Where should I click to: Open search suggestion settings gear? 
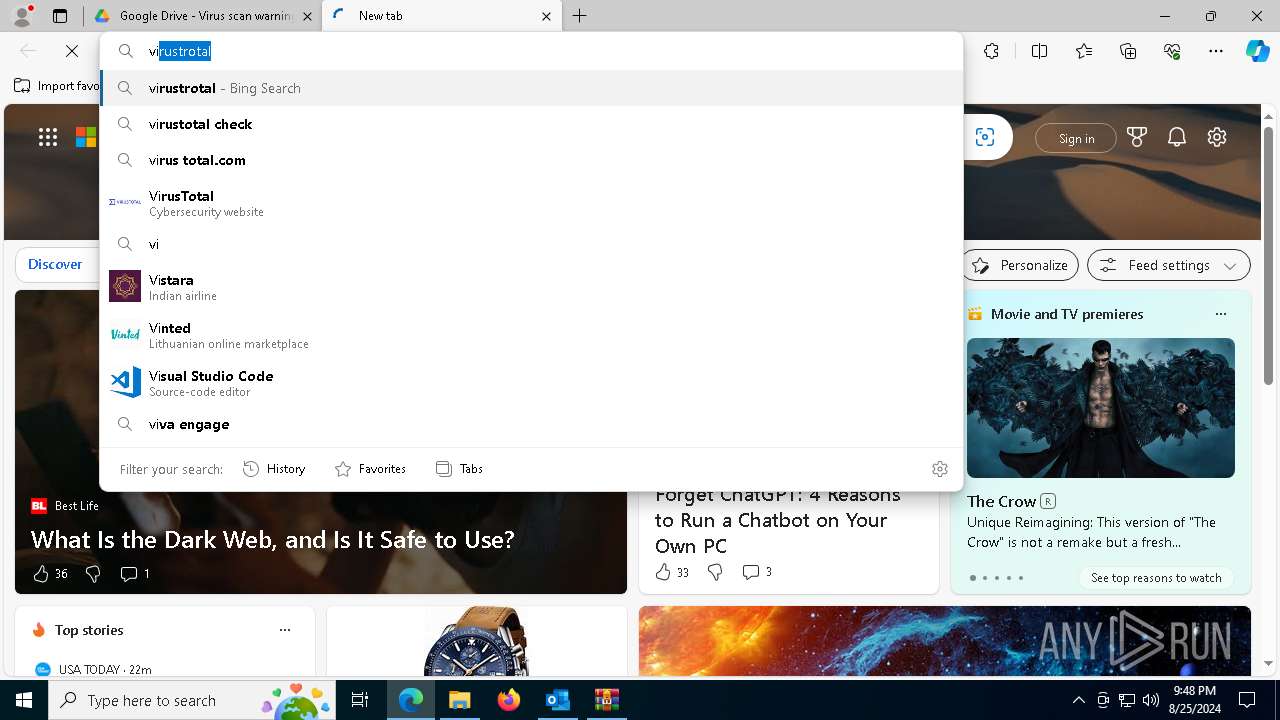[940, 469]
